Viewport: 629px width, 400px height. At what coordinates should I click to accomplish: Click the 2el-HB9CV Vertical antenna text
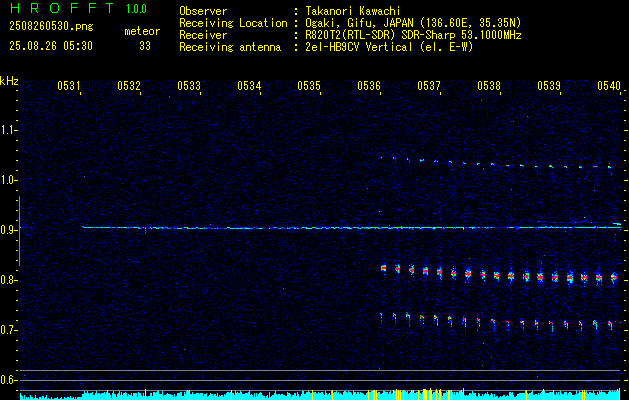click(390, 47)
